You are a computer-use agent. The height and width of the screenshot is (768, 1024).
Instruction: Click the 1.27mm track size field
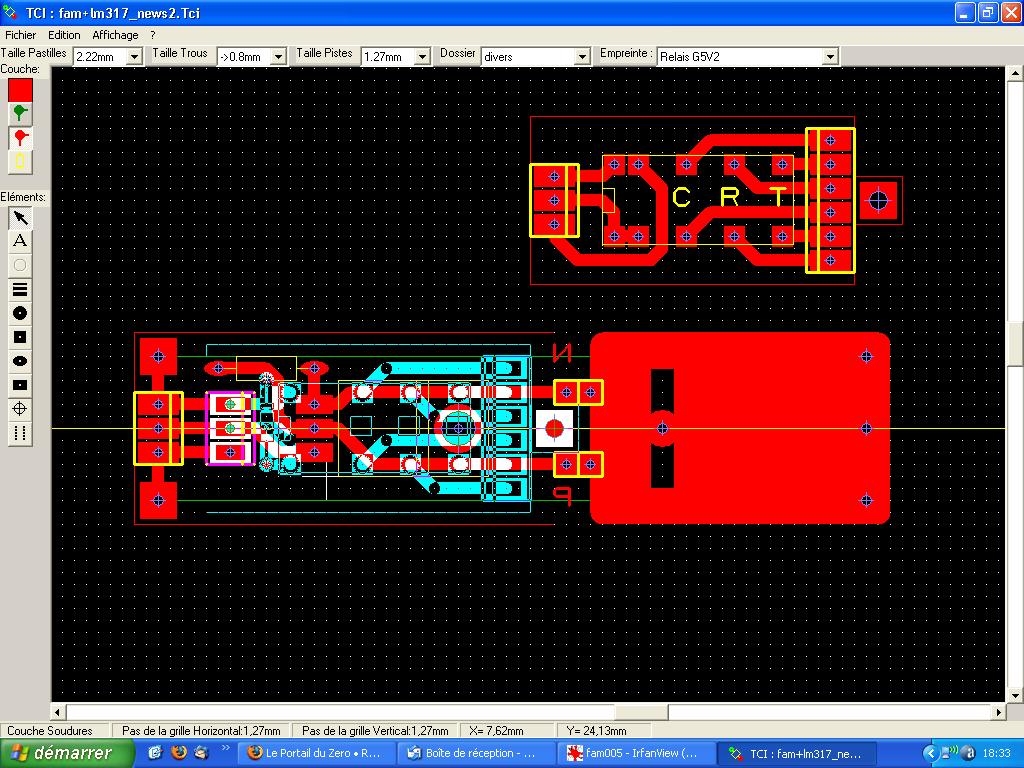(388, 57)
